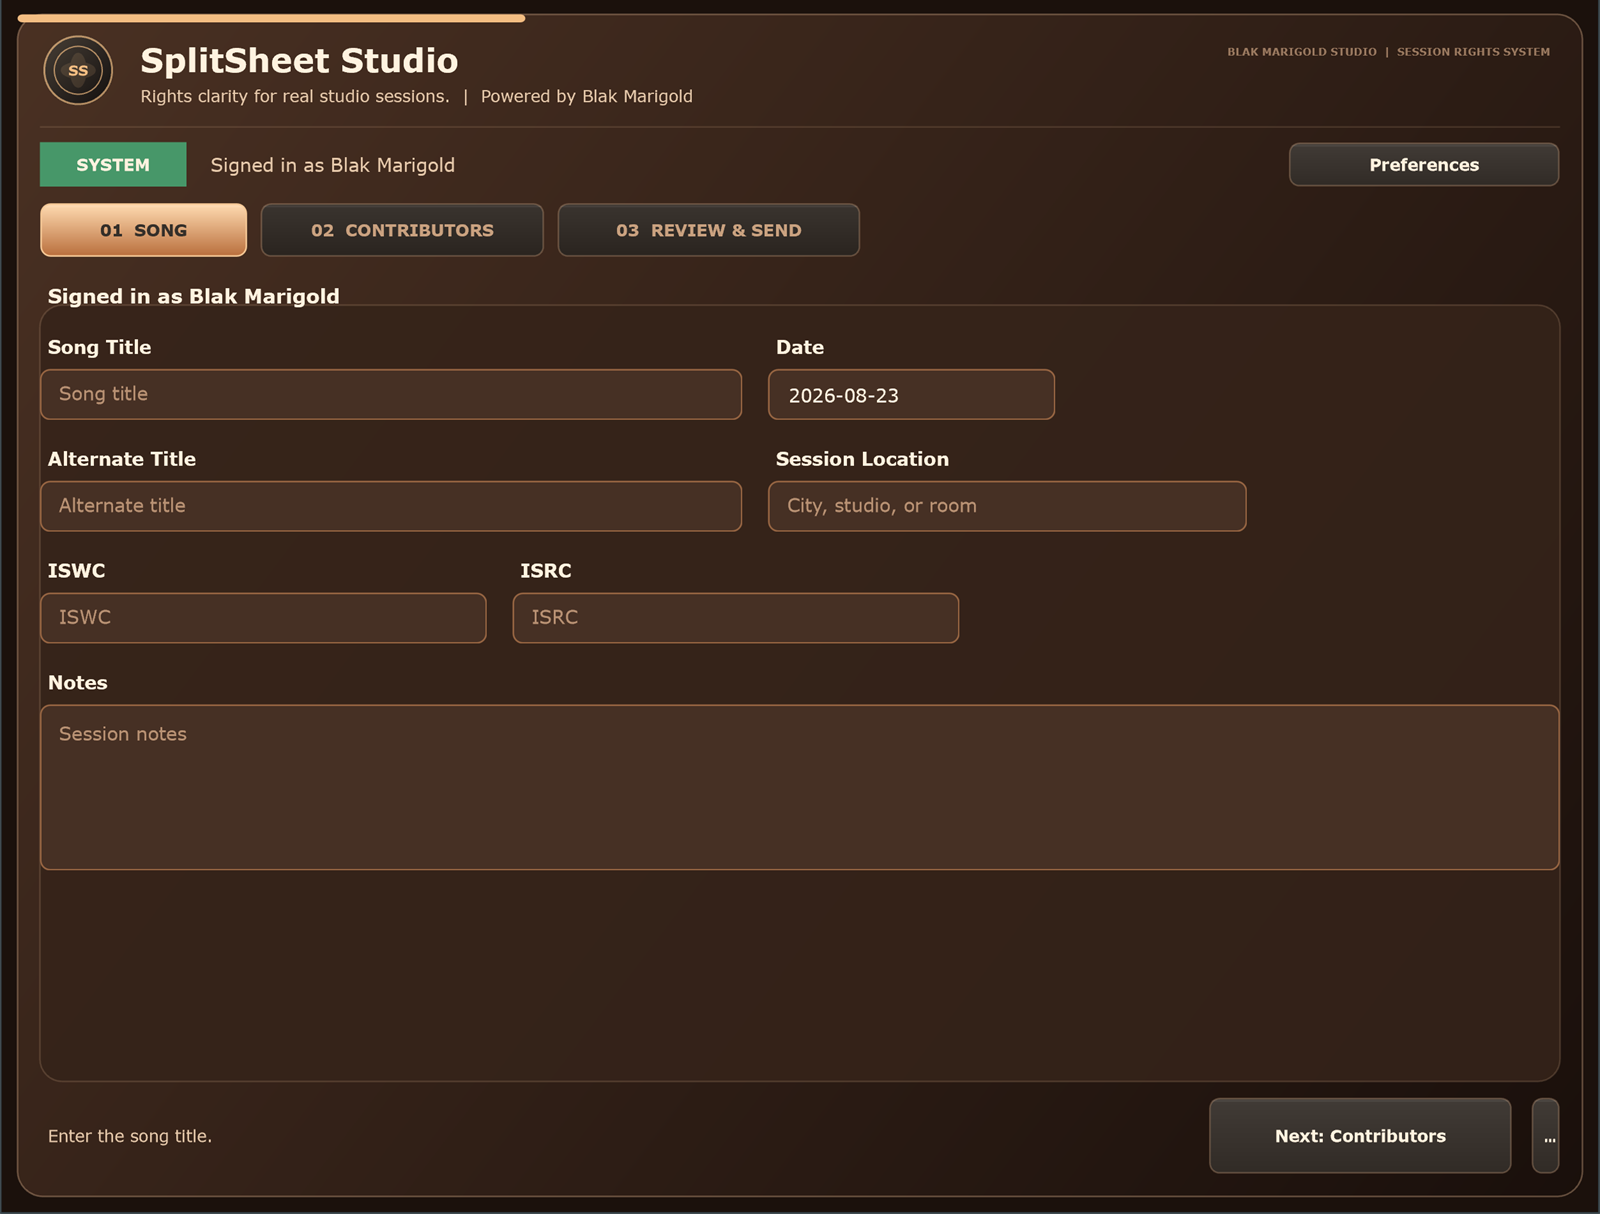Focus the ISWC code field
The image size is (1600, 1214).
tap(263, 618)
